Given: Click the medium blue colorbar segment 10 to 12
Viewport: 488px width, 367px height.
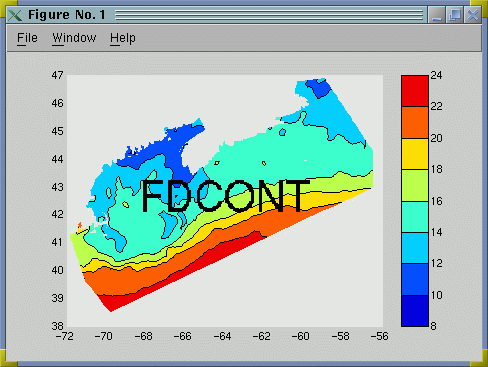Looking at the screenshot, I should tap(415, 279).
